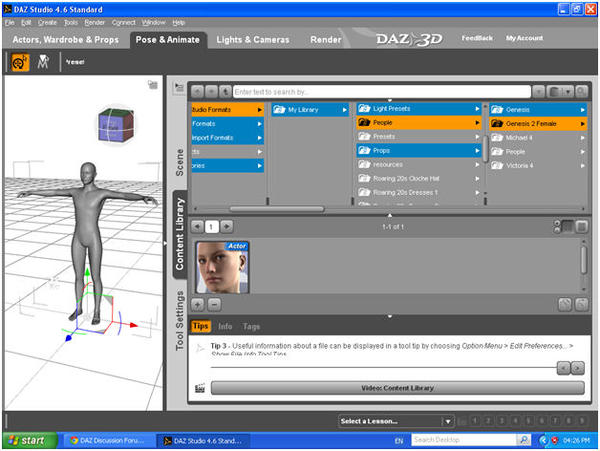Open the Scene side tab
This screenshot has width=600, height=451.
tap(179, 163)
